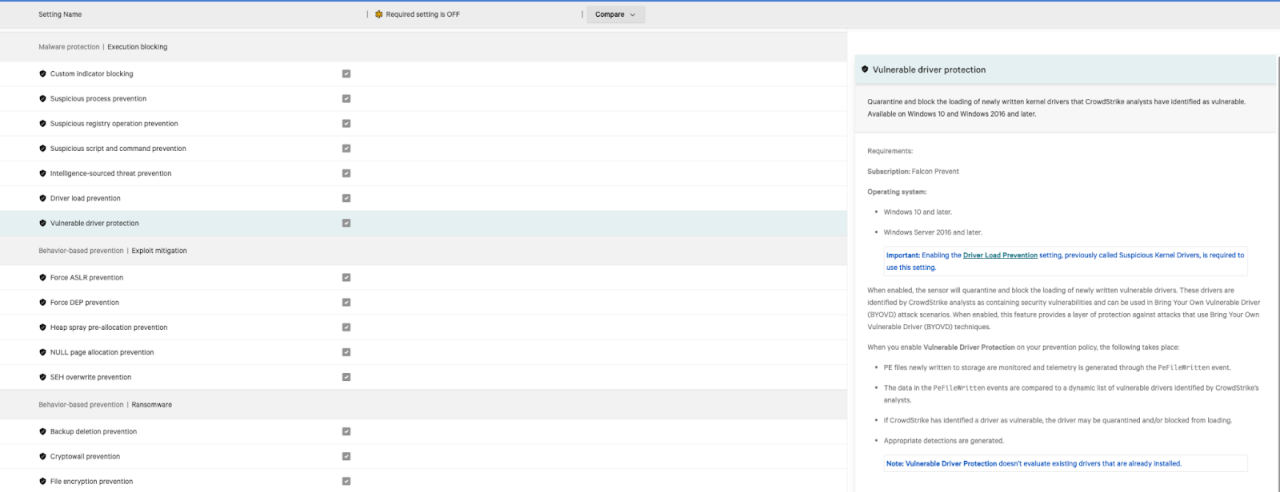The image size is (1280, 492).
Task: Click shield icon beside Cryptowall prevention
Action: click(42, 457)
